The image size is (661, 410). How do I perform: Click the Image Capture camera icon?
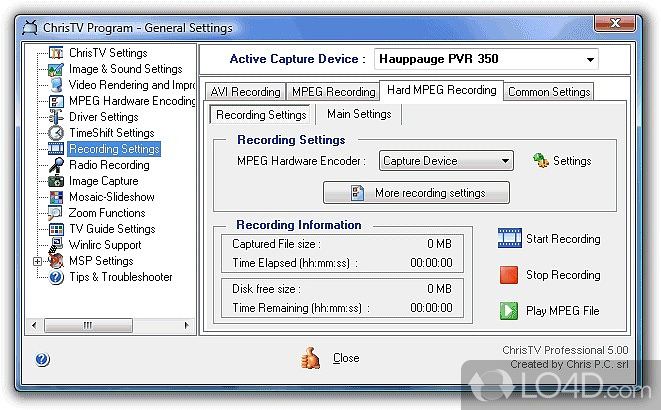pos(56,181)
